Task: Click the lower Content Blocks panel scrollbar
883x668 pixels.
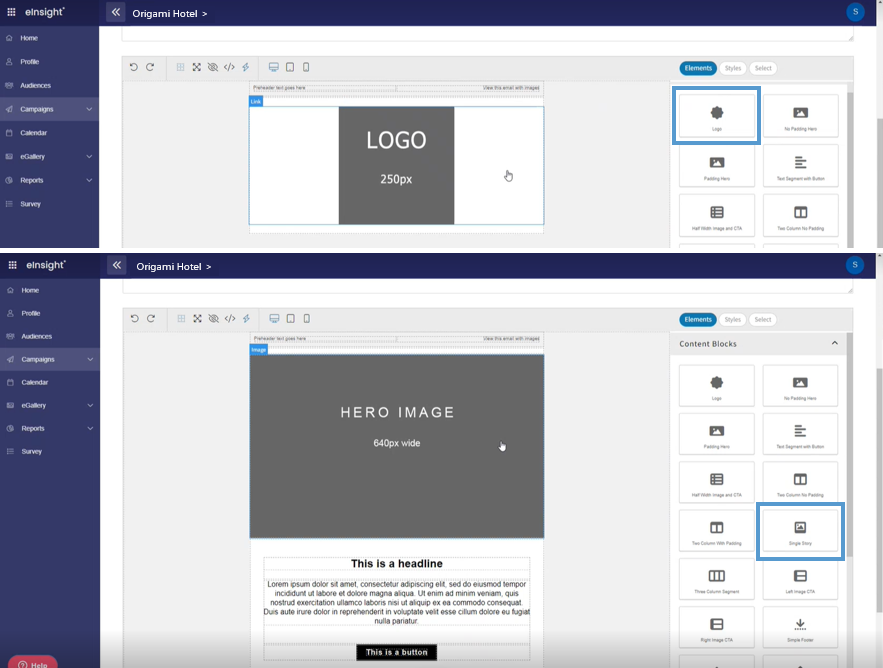Action: point(850,445)
